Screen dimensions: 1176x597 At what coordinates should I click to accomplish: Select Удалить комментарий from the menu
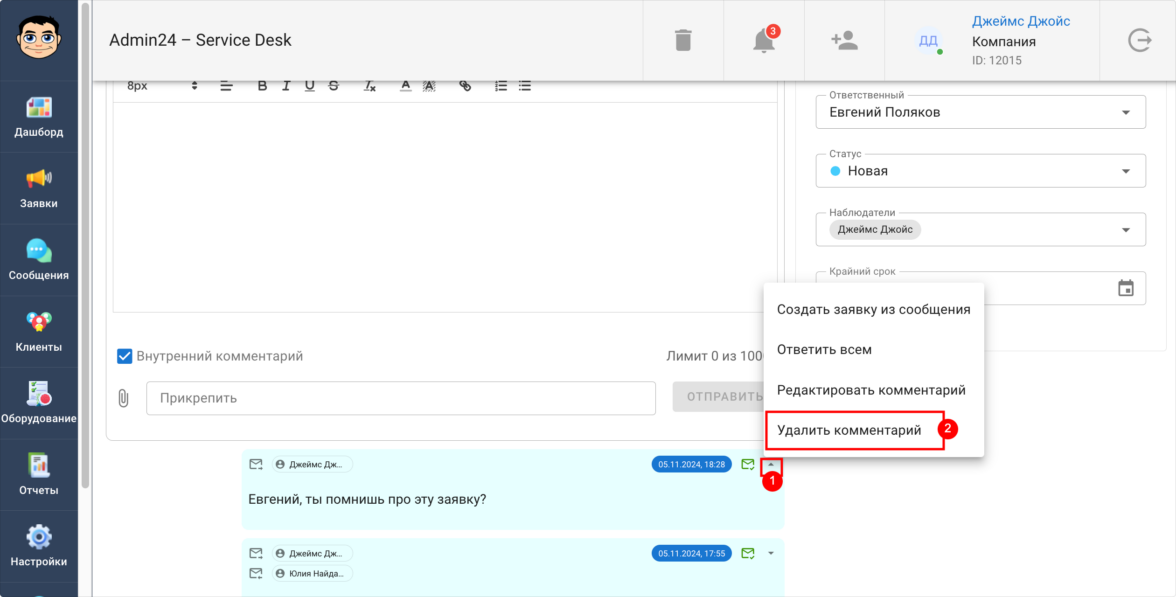point(849,430)
